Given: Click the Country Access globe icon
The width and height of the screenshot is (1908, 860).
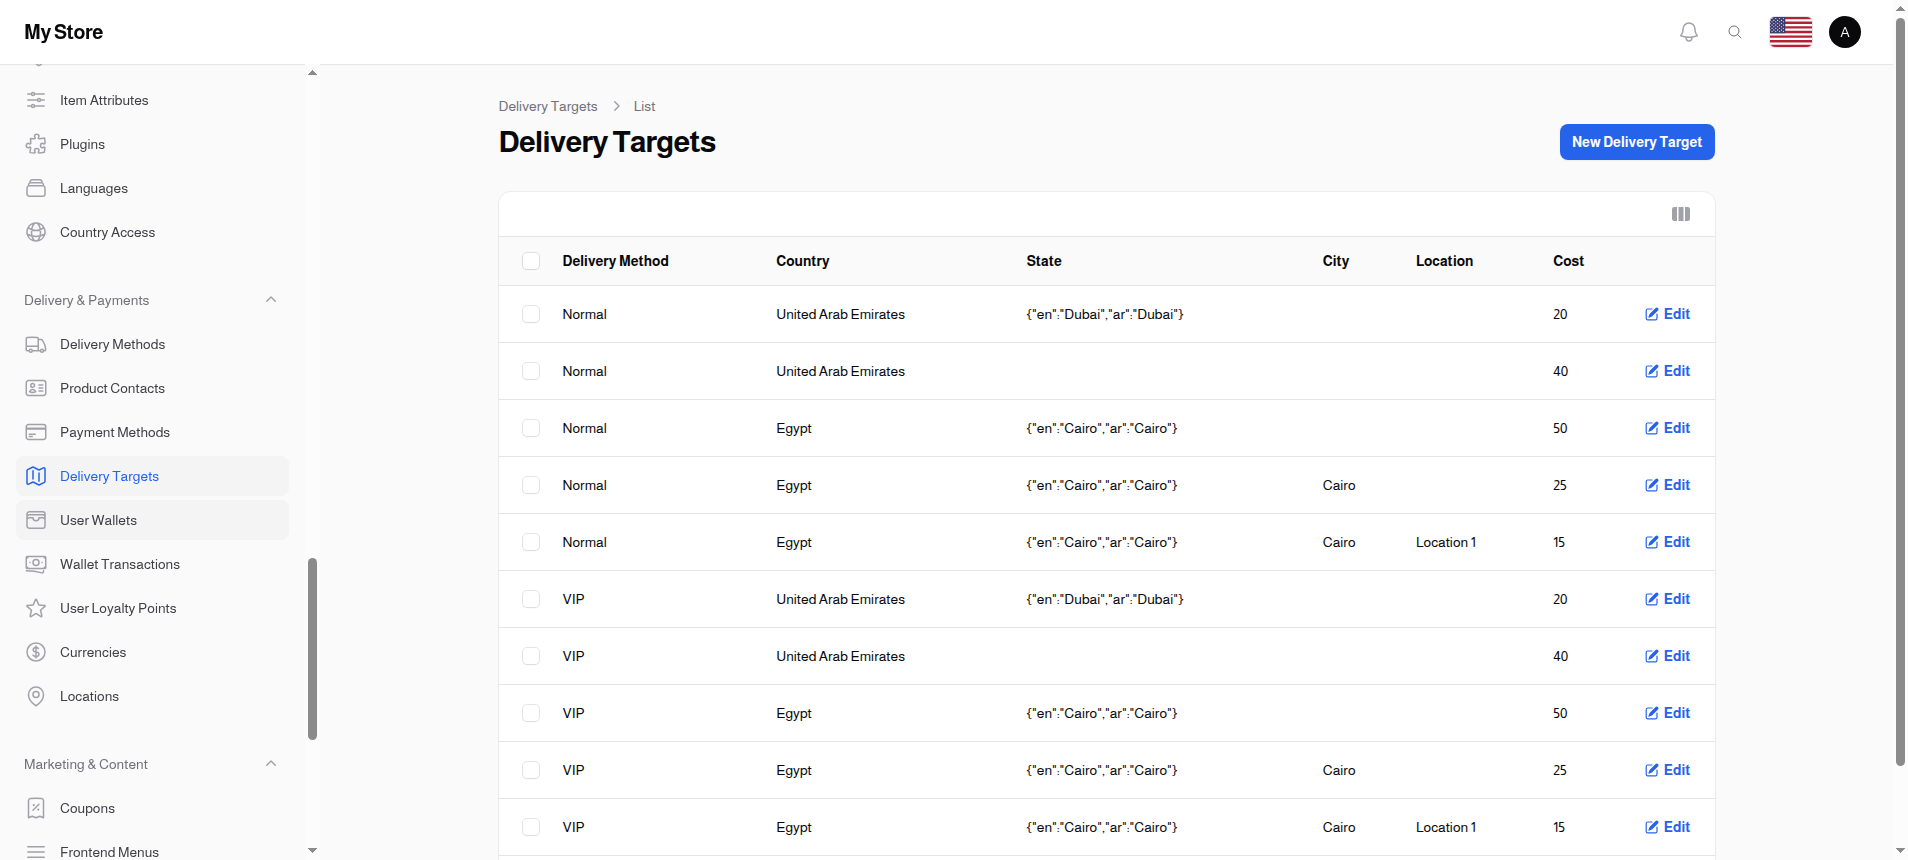Looking at the screenshot, I should (x=36, y=232).
